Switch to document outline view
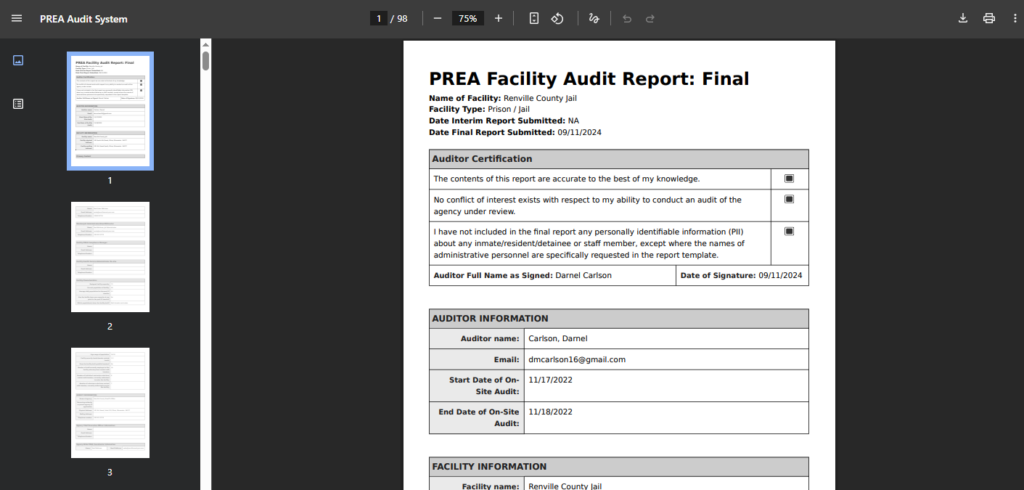Image resolution: width=1024 pixels, height=490 pixels. [18, 104]
